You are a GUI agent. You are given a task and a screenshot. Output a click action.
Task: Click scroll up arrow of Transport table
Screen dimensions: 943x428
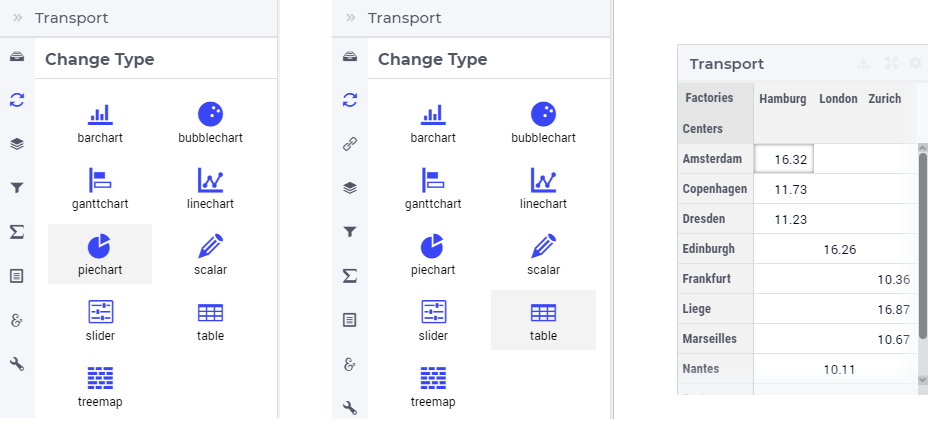(x=923, y=148)
